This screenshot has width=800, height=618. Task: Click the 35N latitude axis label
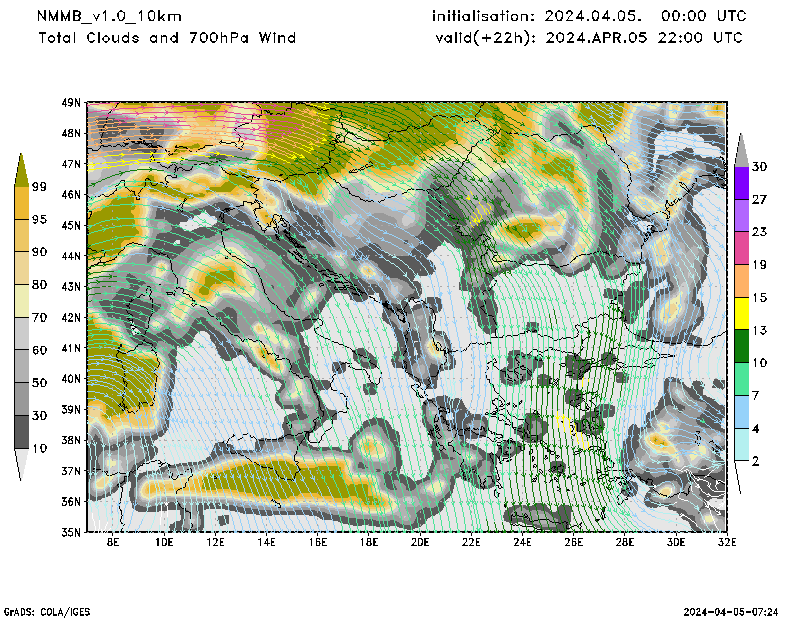[72, 532]
